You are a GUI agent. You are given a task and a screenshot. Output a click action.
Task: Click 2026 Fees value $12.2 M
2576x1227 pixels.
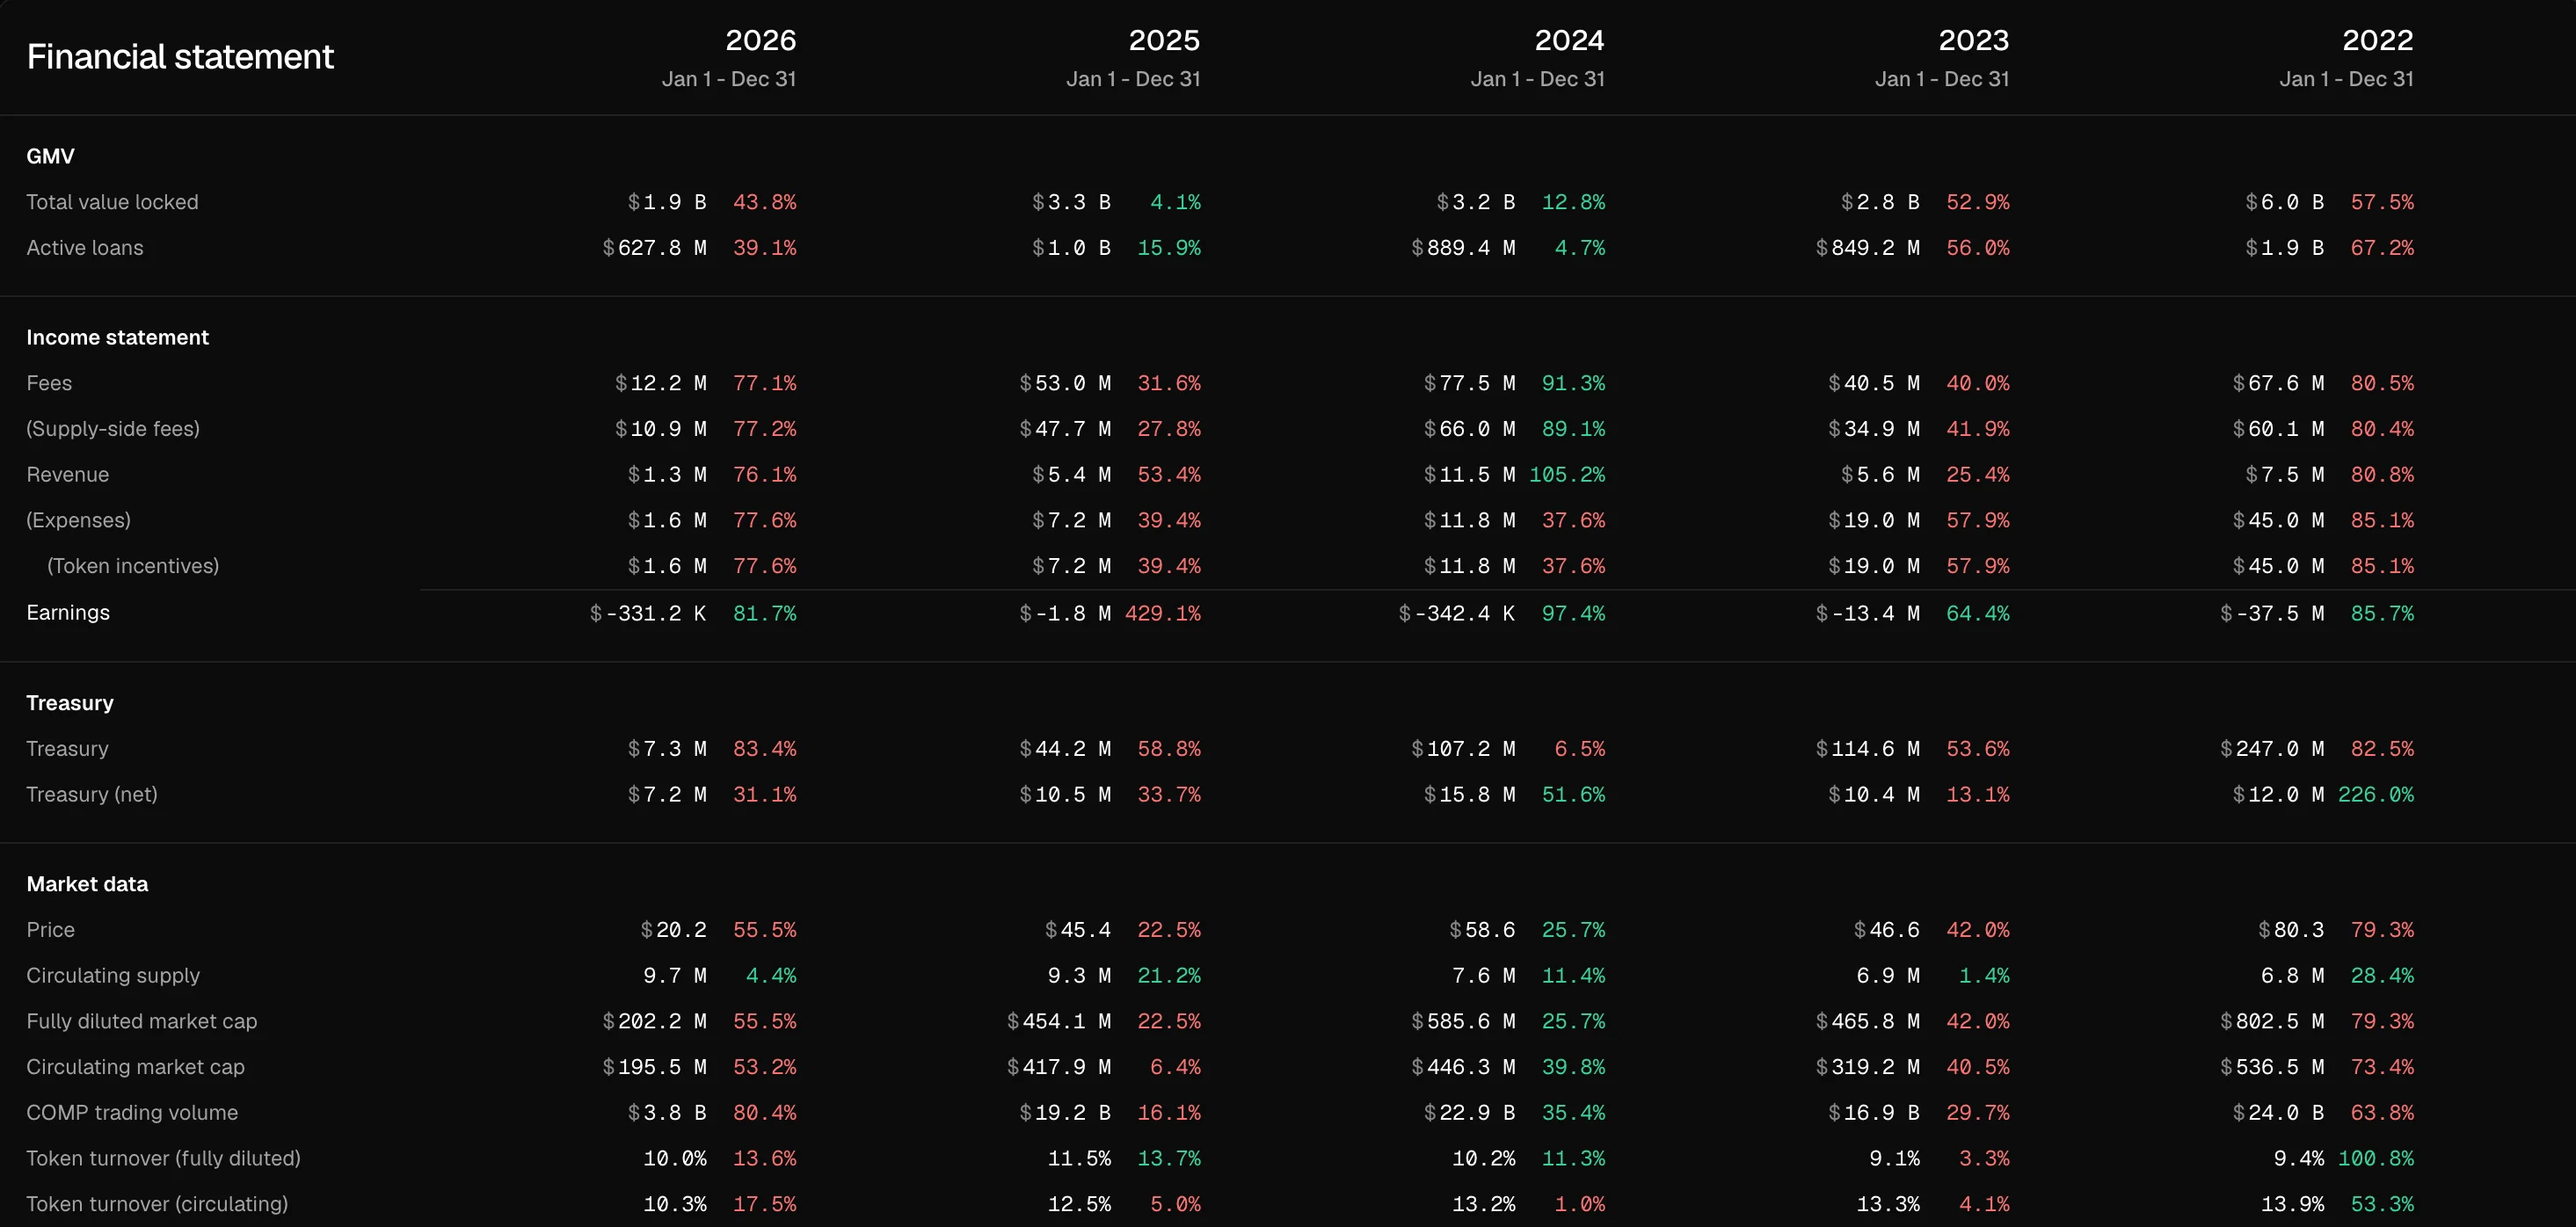(x=660, y=383)
